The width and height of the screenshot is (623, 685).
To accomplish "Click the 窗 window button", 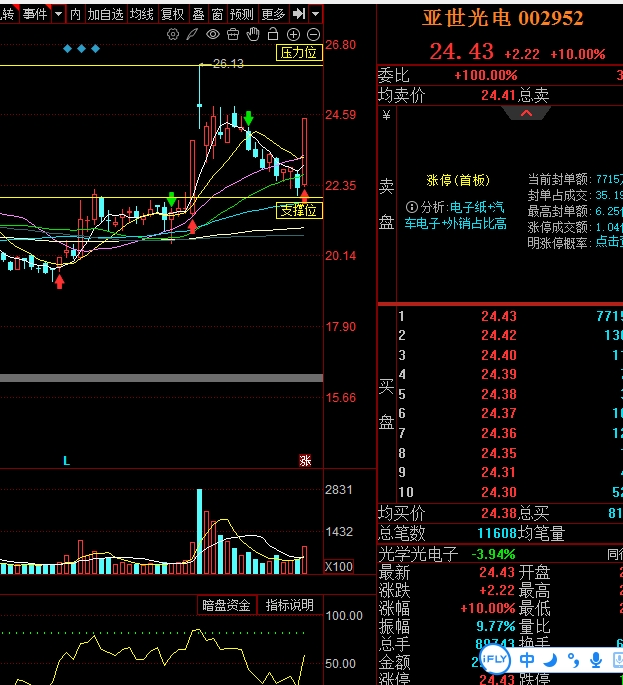I will pyautogui.click(x=217, y=14).
